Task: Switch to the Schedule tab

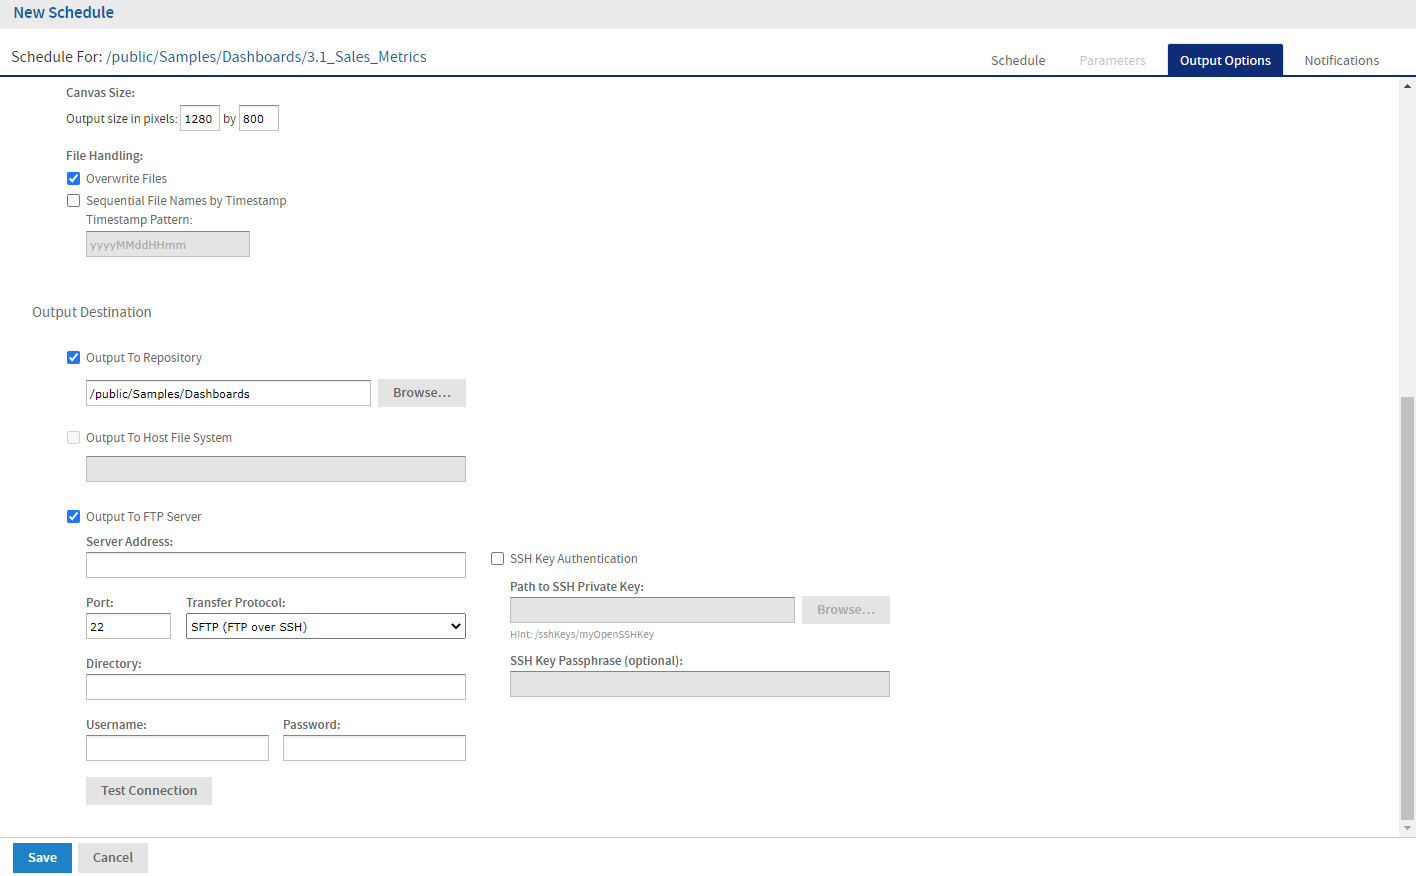Action: (x=1018, y=60)
